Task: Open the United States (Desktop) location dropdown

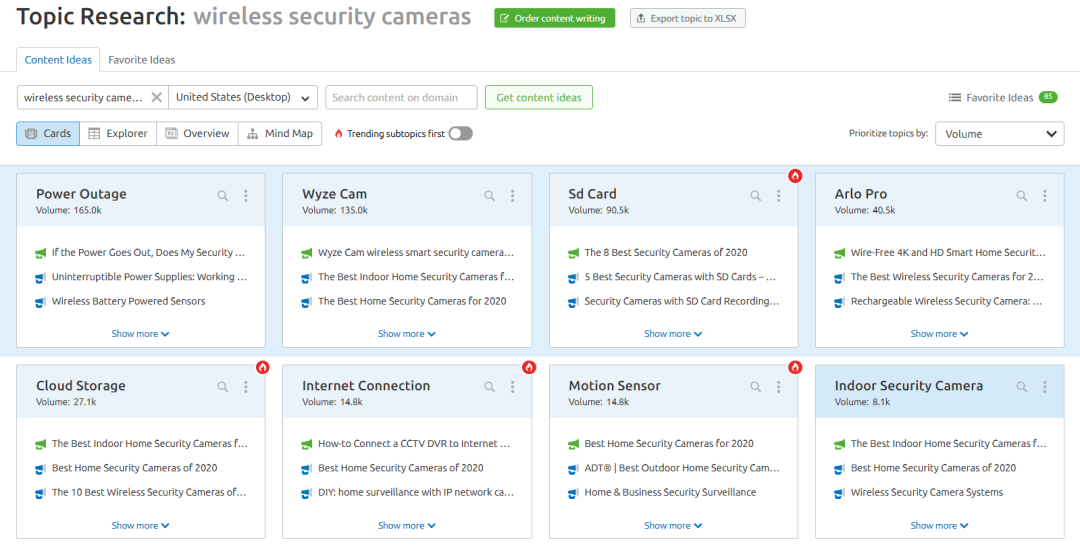Action: click(243, 97)
